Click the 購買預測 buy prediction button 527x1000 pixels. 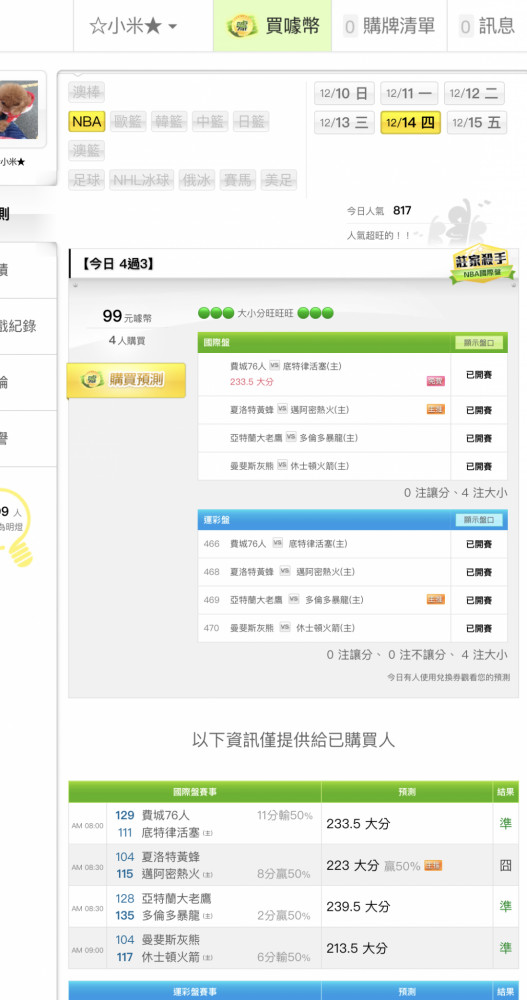[126, 381]
